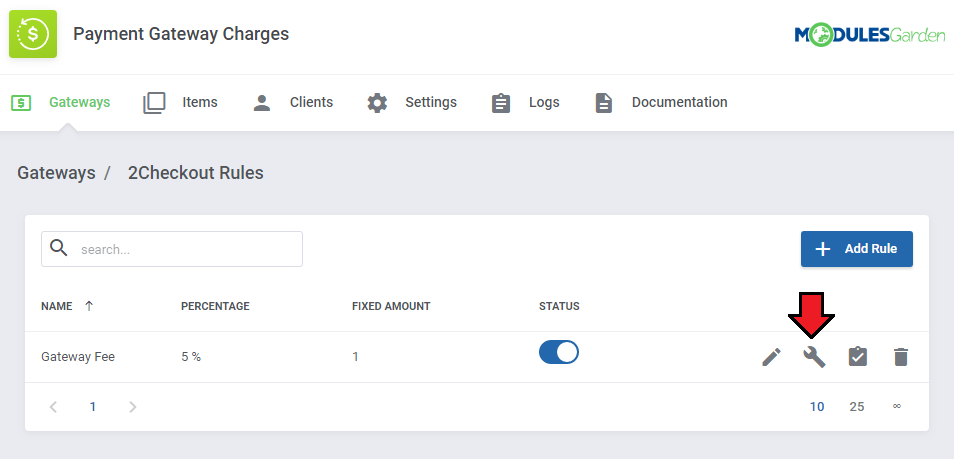Click the Items stacked-squares icon
954x459 pixels.
click(x=154, y=103)
